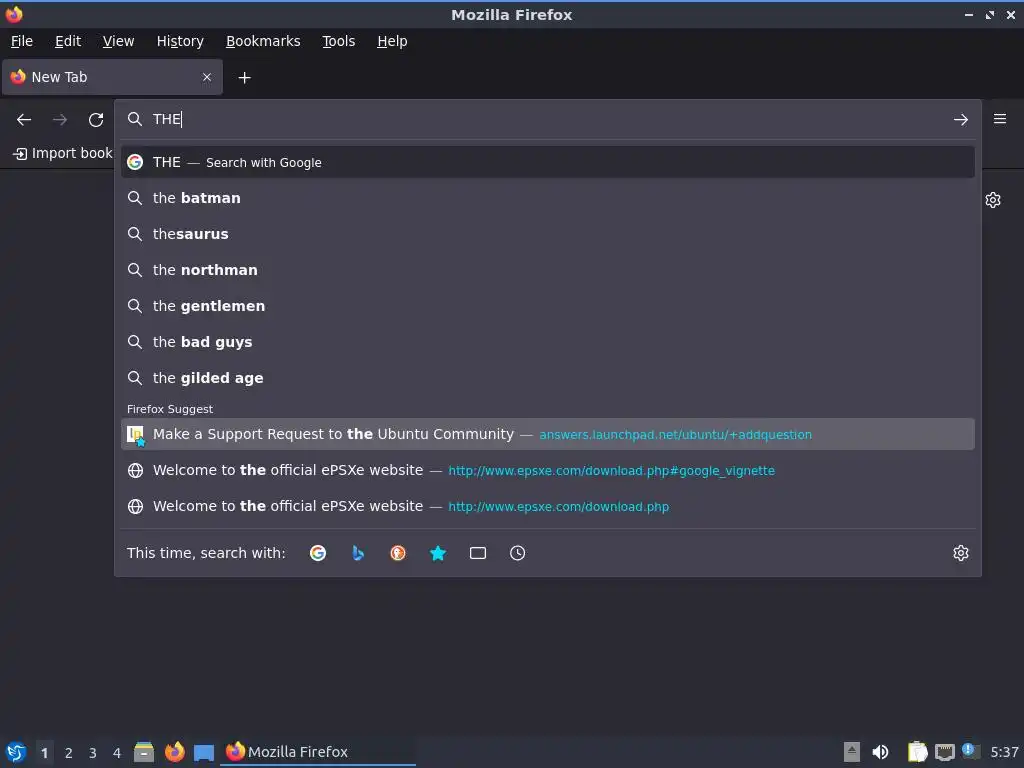The height and width of the screenshot is (768, 1024).
Task: Open removable media eject tray icon
Action: [852, 752]
